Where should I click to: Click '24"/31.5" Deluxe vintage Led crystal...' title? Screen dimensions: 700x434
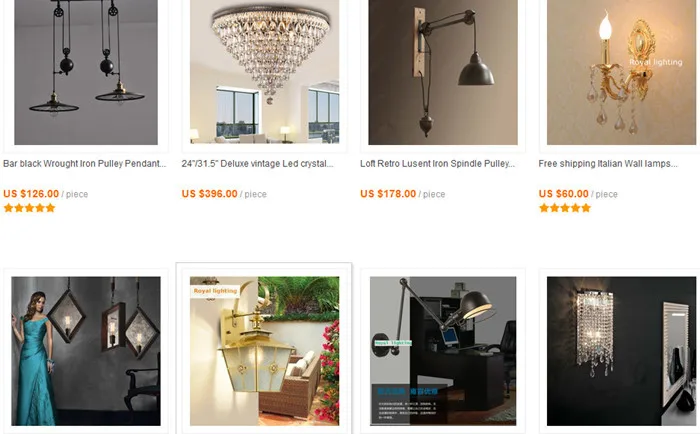pyautogui.click(x=257, y=164)
